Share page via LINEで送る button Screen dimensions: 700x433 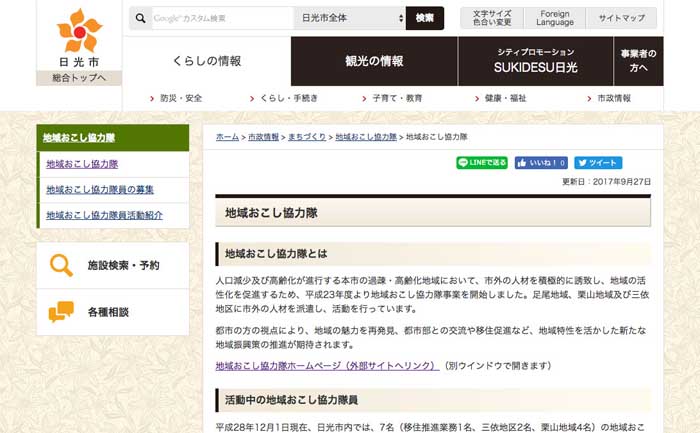482,162
